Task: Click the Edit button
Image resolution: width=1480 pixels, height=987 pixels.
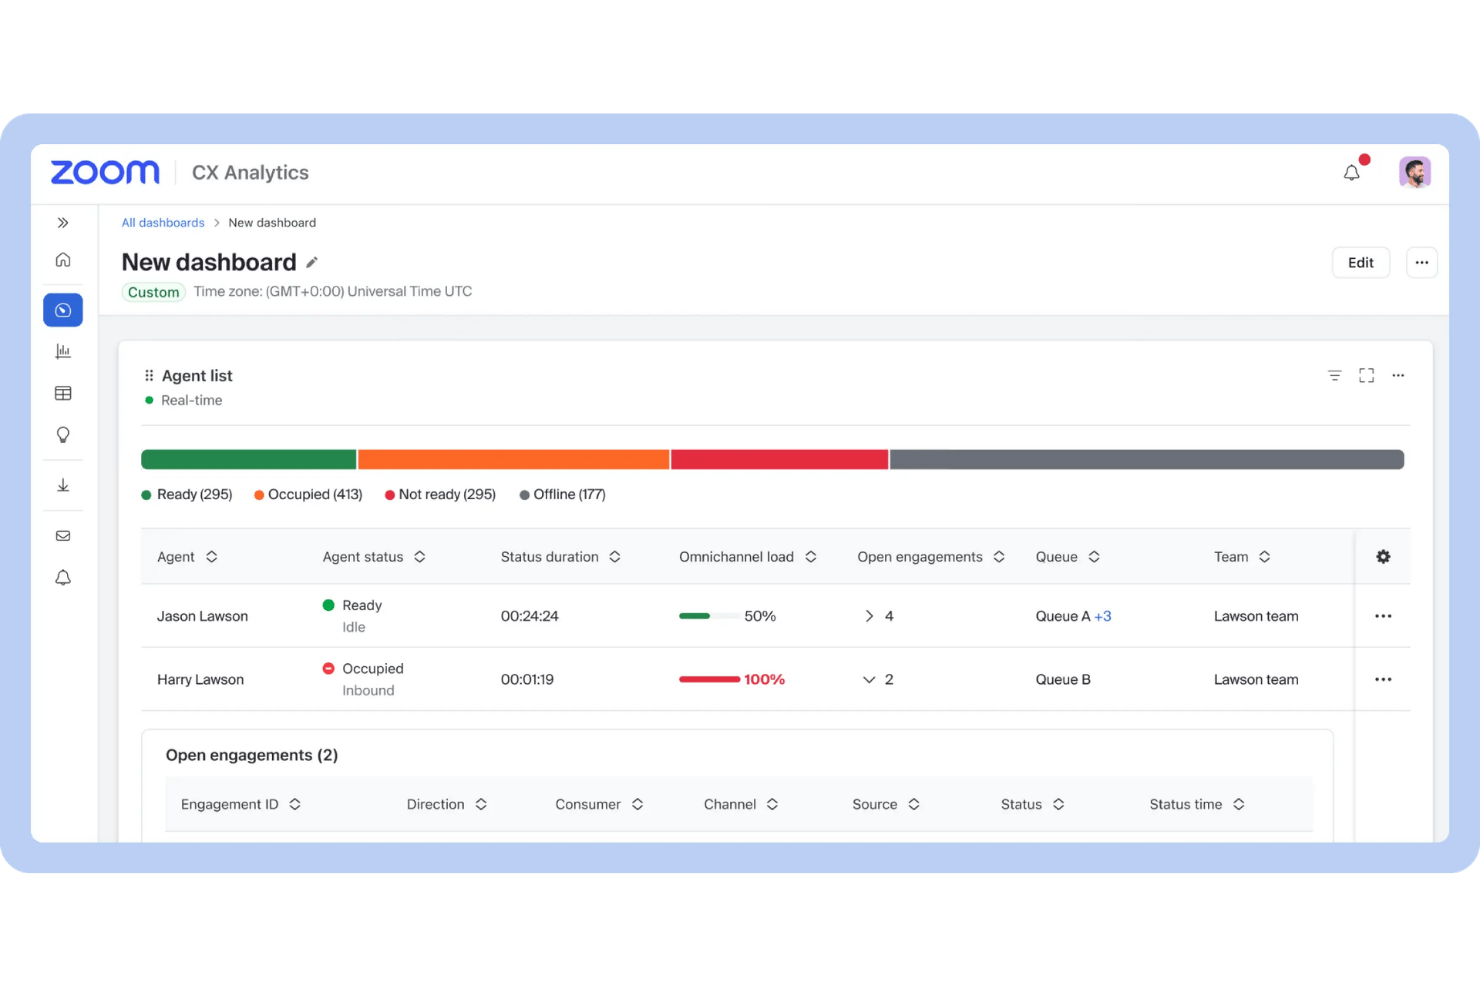Action: point(1361,263)
